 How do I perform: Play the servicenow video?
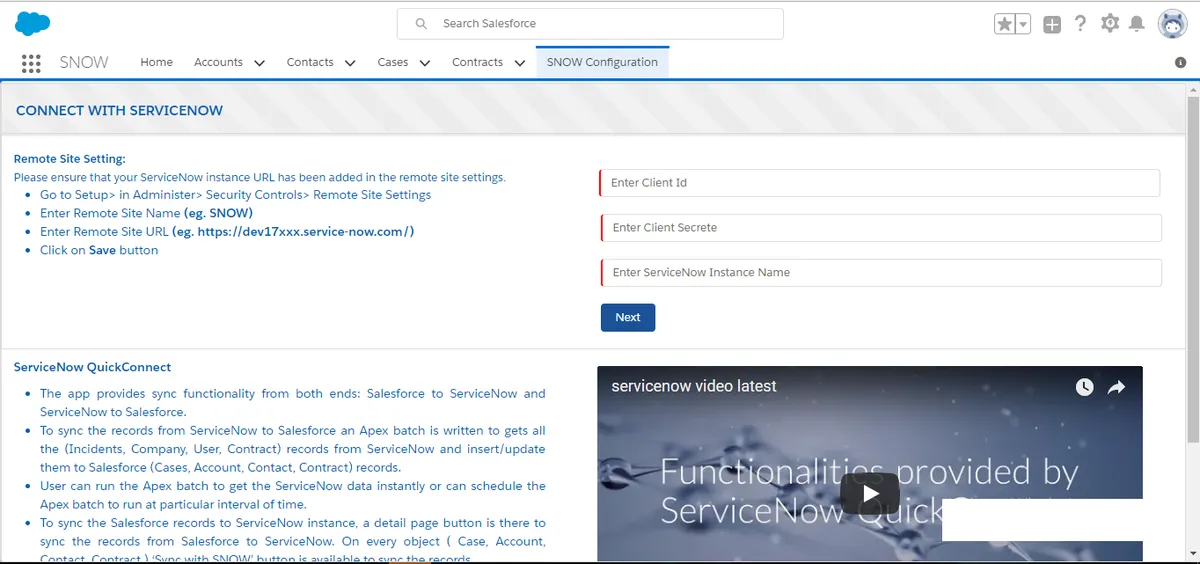pos(870,493)
